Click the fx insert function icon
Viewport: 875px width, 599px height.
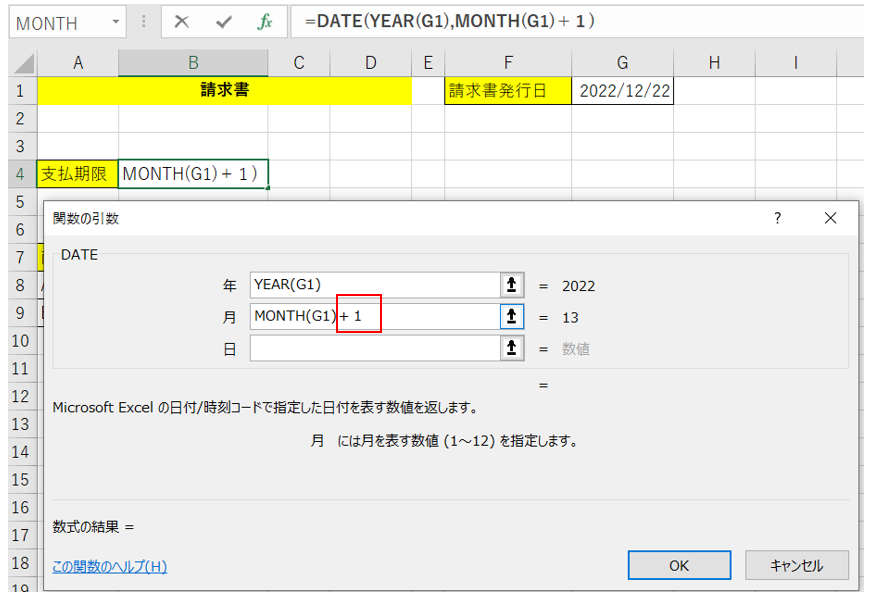(265, 22)
